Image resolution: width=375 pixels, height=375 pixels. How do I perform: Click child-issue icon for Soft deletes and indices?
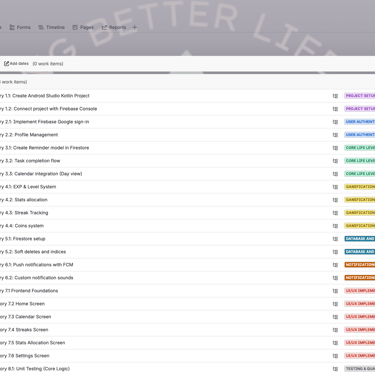[335, 252]
